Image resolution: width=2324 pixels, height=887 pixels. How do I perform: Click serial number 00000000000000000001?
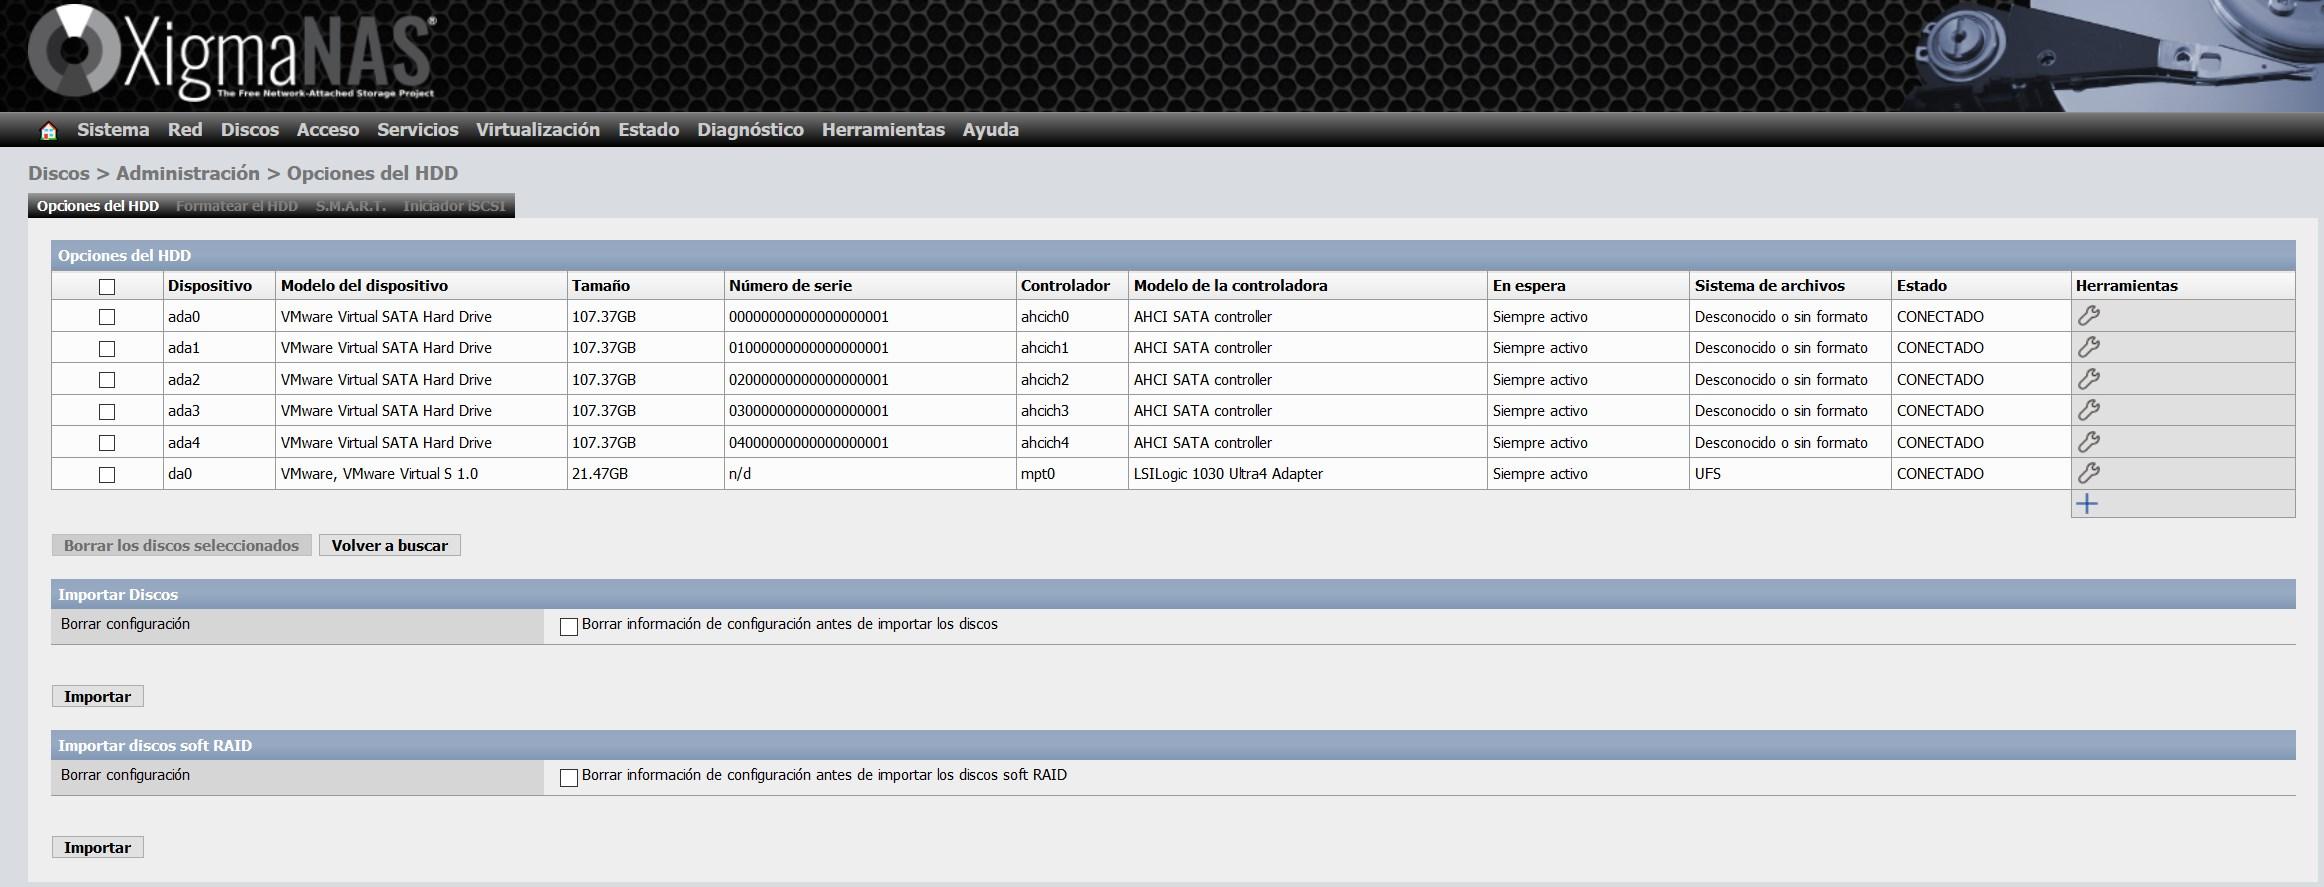(x=809, y=317)
